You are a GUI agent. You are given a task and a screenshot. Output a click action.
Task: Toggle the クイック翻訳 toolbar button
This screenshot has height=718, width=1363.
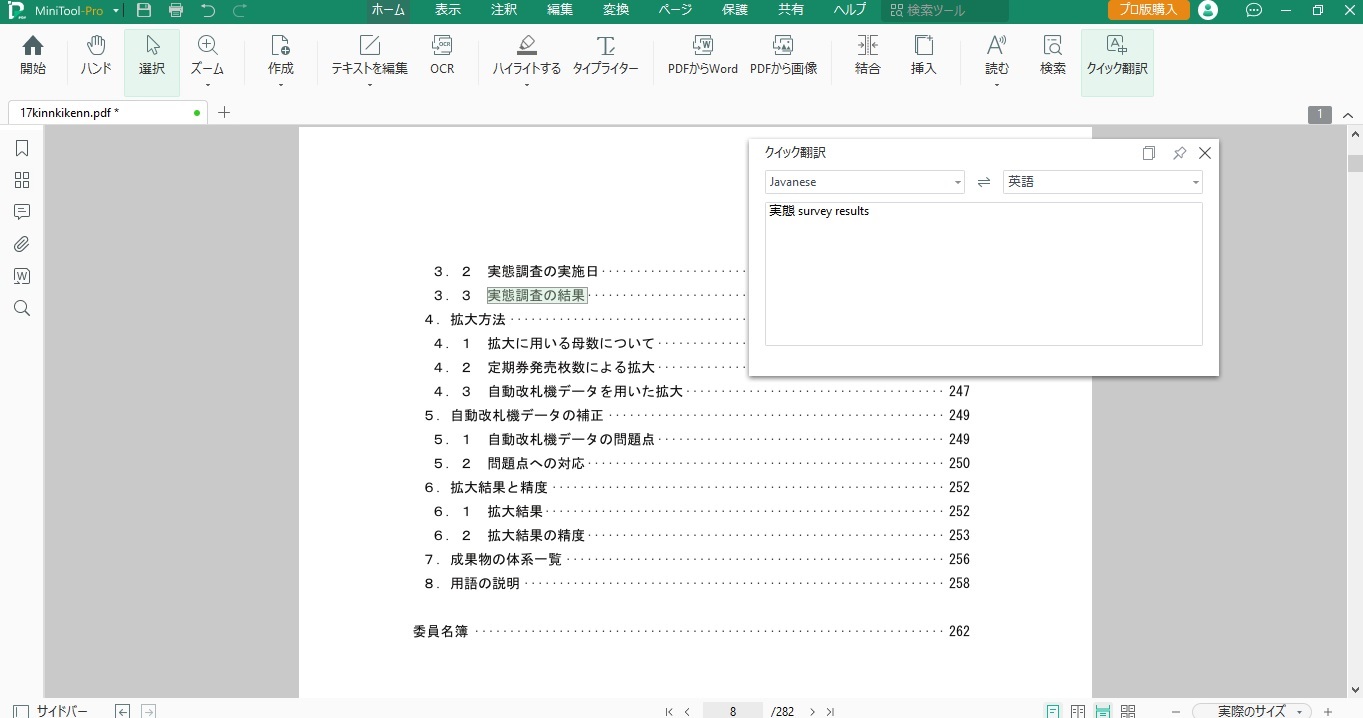(1117, 57)
